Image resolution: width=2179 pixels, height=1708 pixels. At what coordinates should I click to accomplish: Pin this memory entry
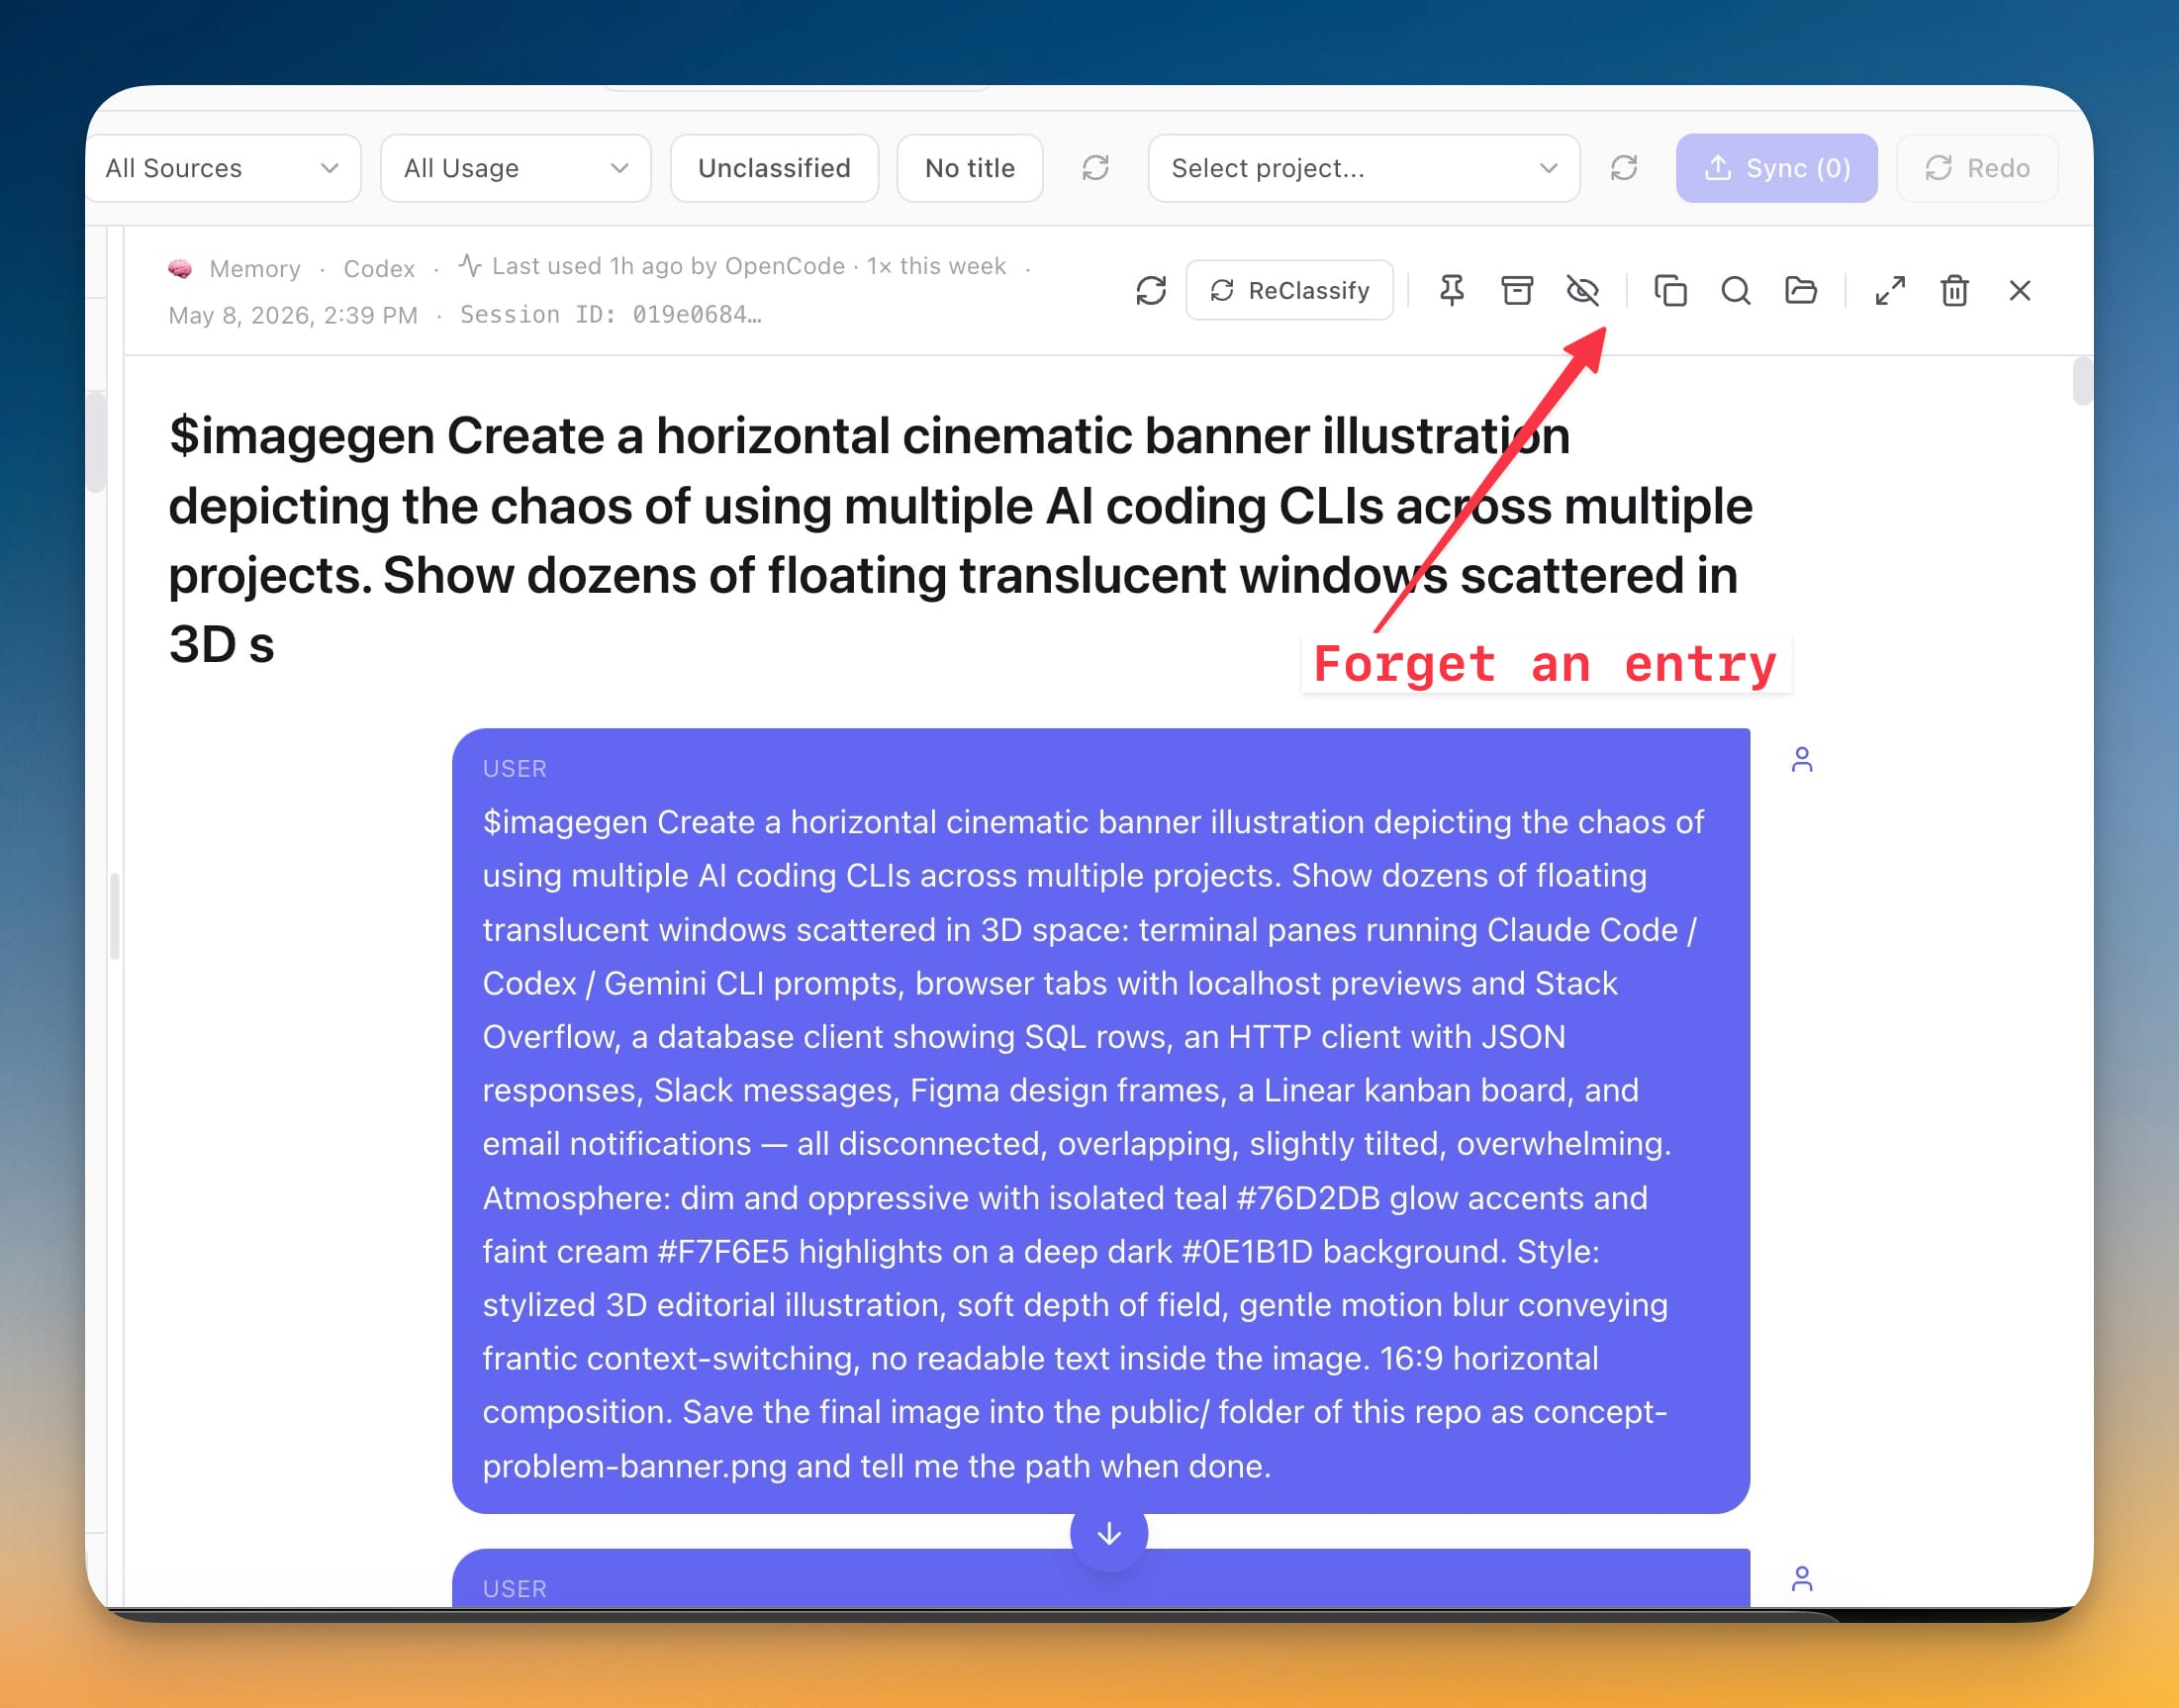pyautogui.click(x=1451, y=291)
